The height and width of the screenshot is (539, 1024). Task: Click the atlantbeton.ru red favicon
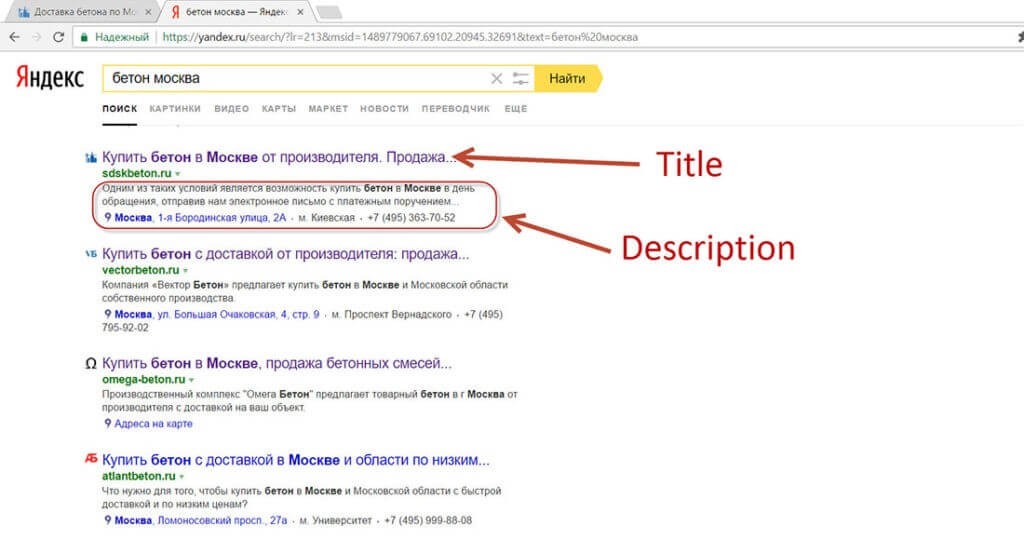pyautogui.click(x=91, y=459)
